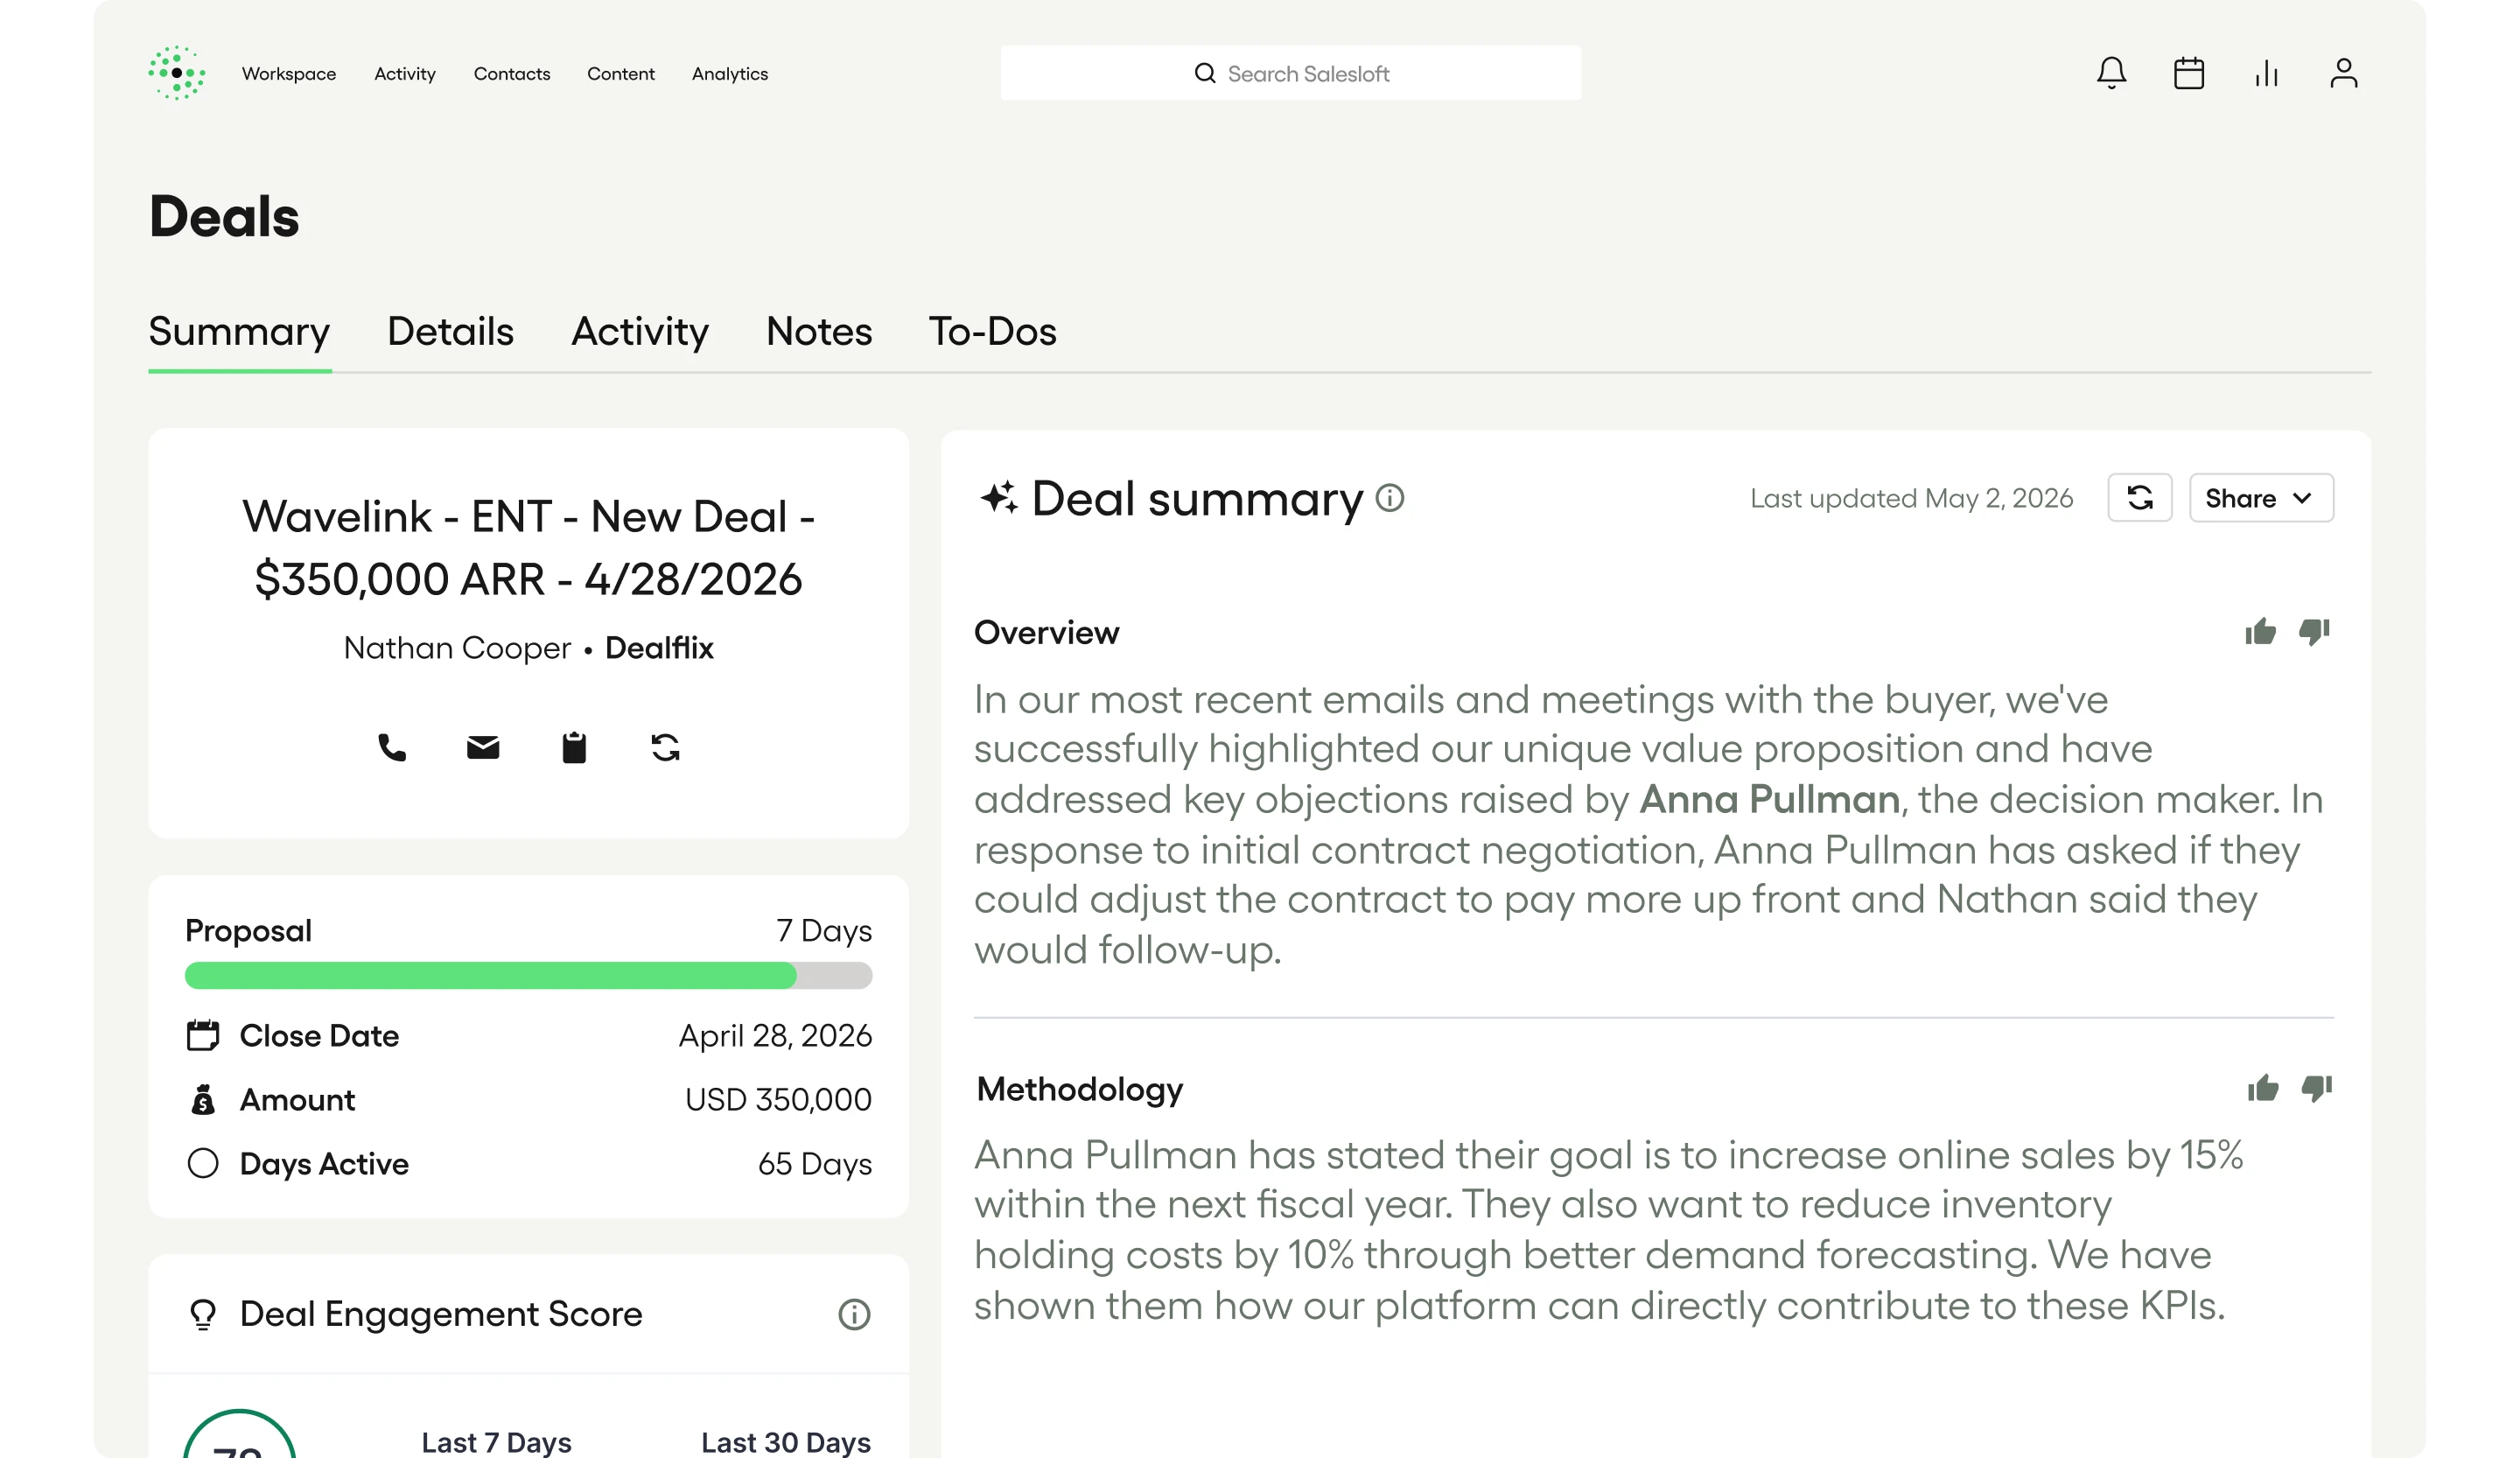Image resolution: width=2520 pixels, height=1458 pixels.
Task: Click the Last updated May 2, 2026 text
Action: (x=1911, y=498)
